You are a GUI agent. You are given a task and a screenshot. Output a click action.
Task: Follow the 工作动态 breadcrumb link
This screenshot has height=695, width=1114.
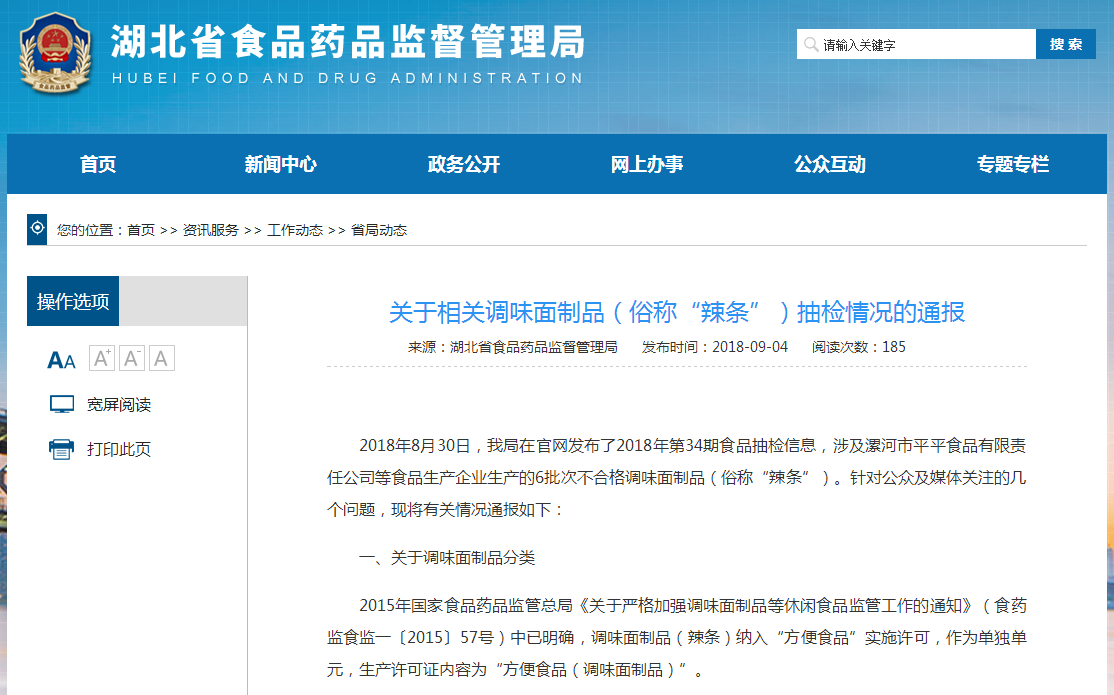[x=295, y=230]
